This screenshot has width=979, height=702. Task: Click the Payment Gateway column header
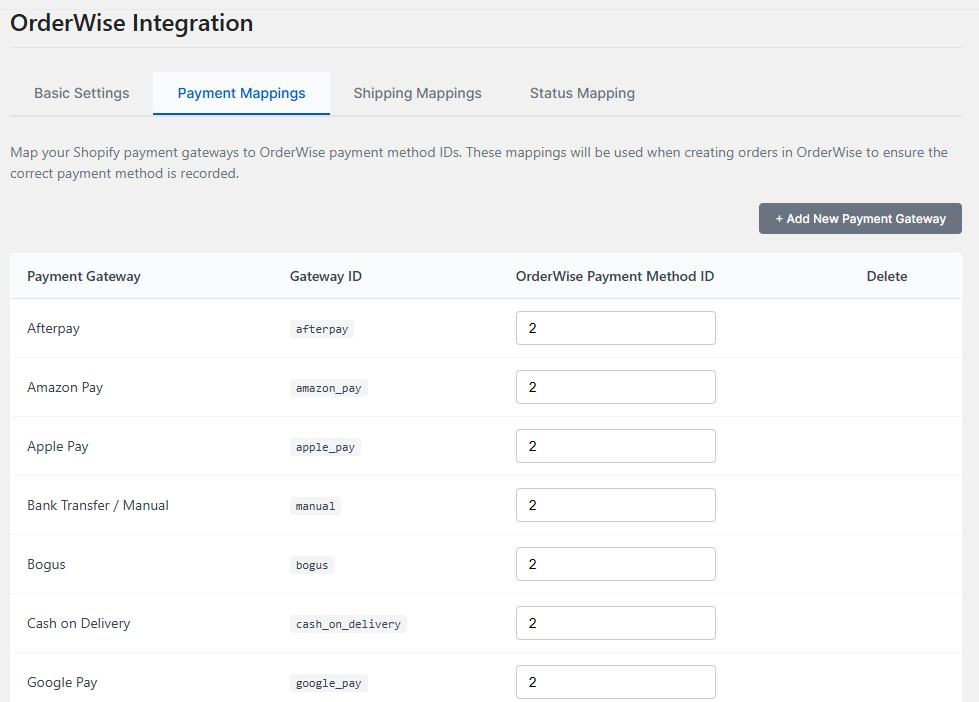(x=84, y=276)
